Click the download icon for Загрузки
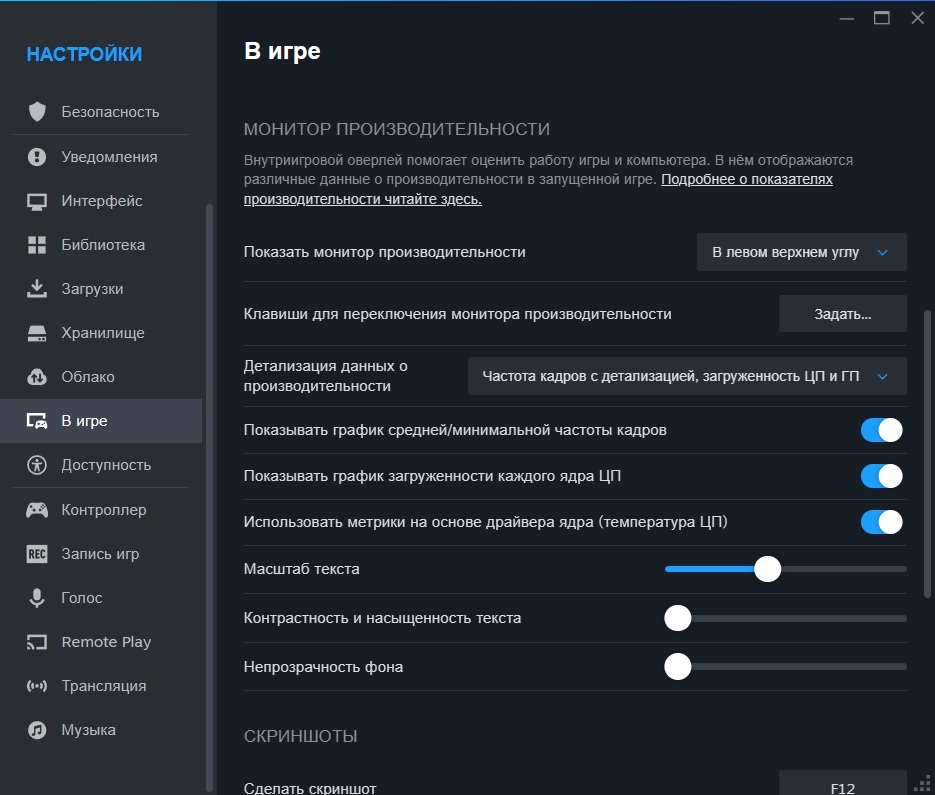Image resolution: width=935 pixels, height=795 pixels. 37,289
